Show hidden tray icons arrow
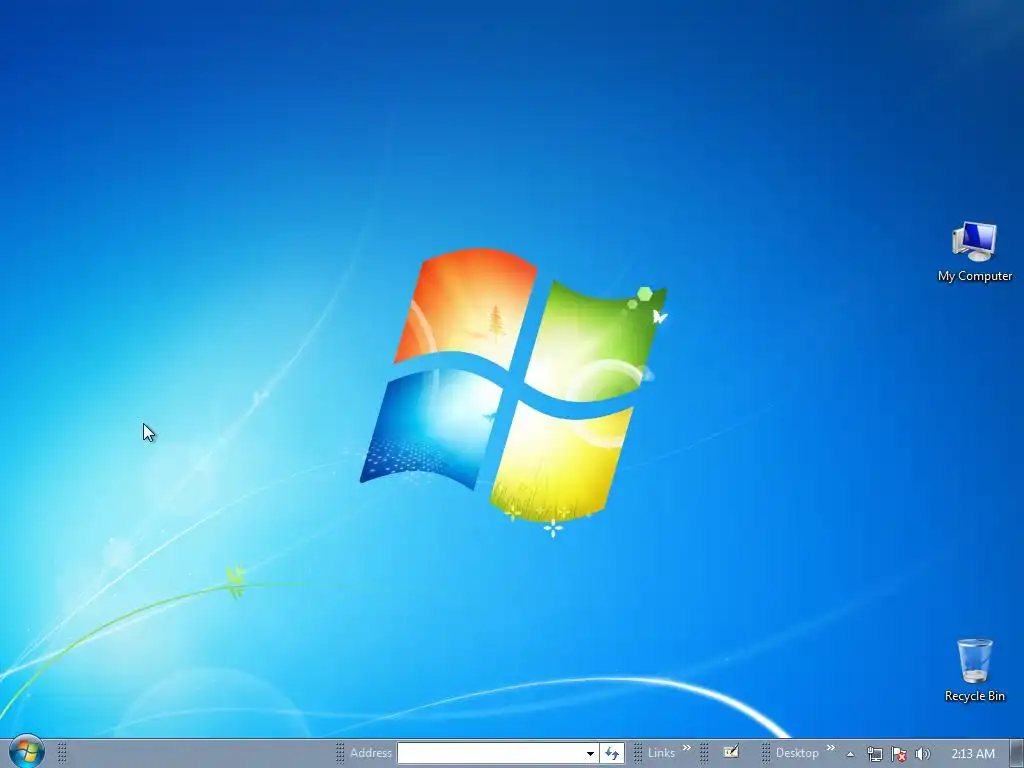Screen dimensions: 1024x768 coord(850,754)
